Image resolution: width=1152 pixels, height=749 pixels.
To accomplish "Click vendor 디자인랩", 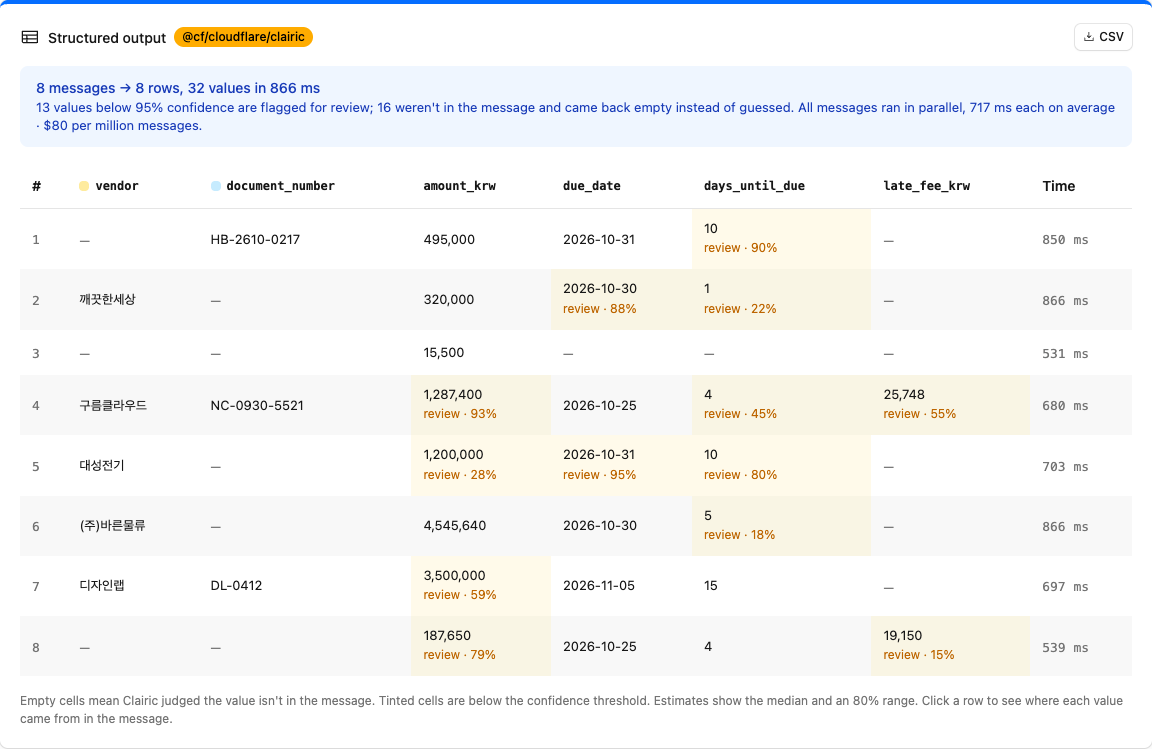I will [102, 586].
